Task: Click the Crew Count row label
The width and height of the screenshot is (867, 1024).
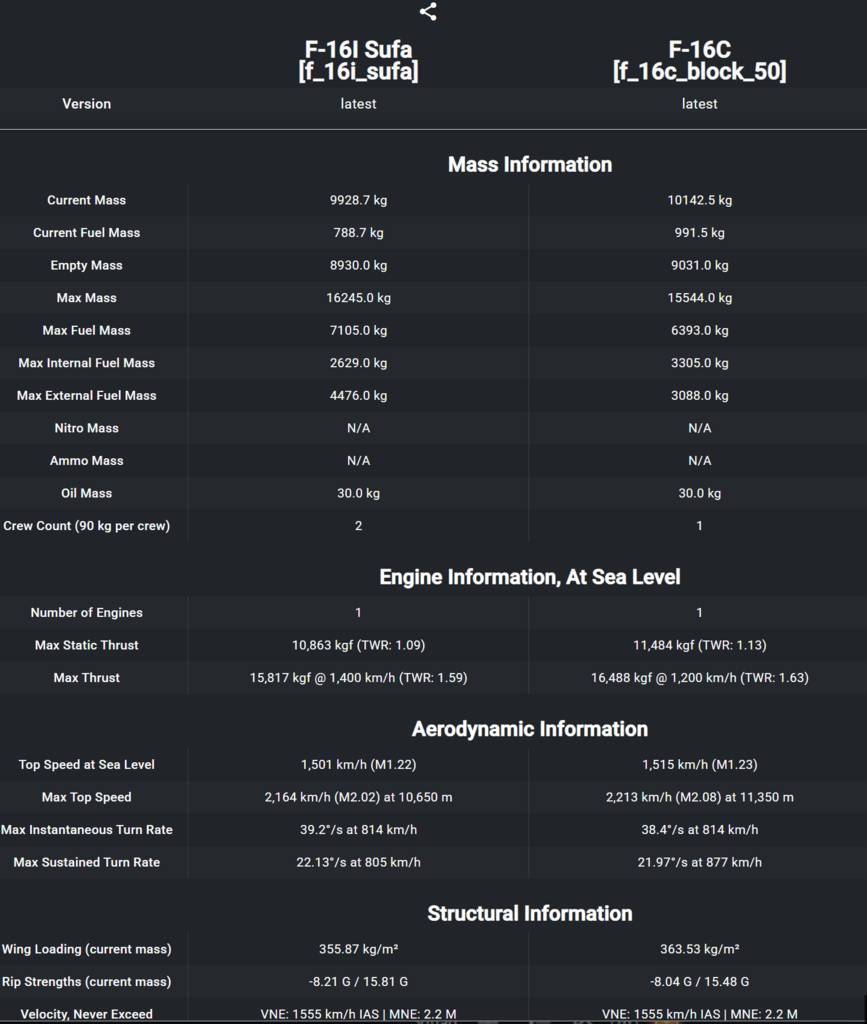Action: click(87, 526)
